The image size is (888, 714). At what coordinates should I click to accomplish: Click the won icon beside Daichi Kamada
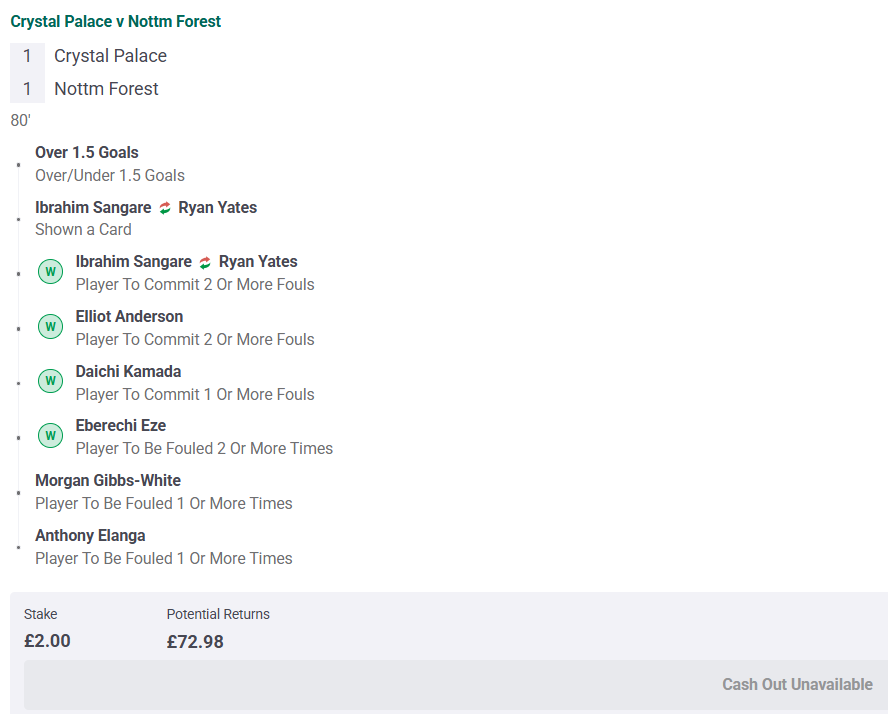(x=50, y=381)
